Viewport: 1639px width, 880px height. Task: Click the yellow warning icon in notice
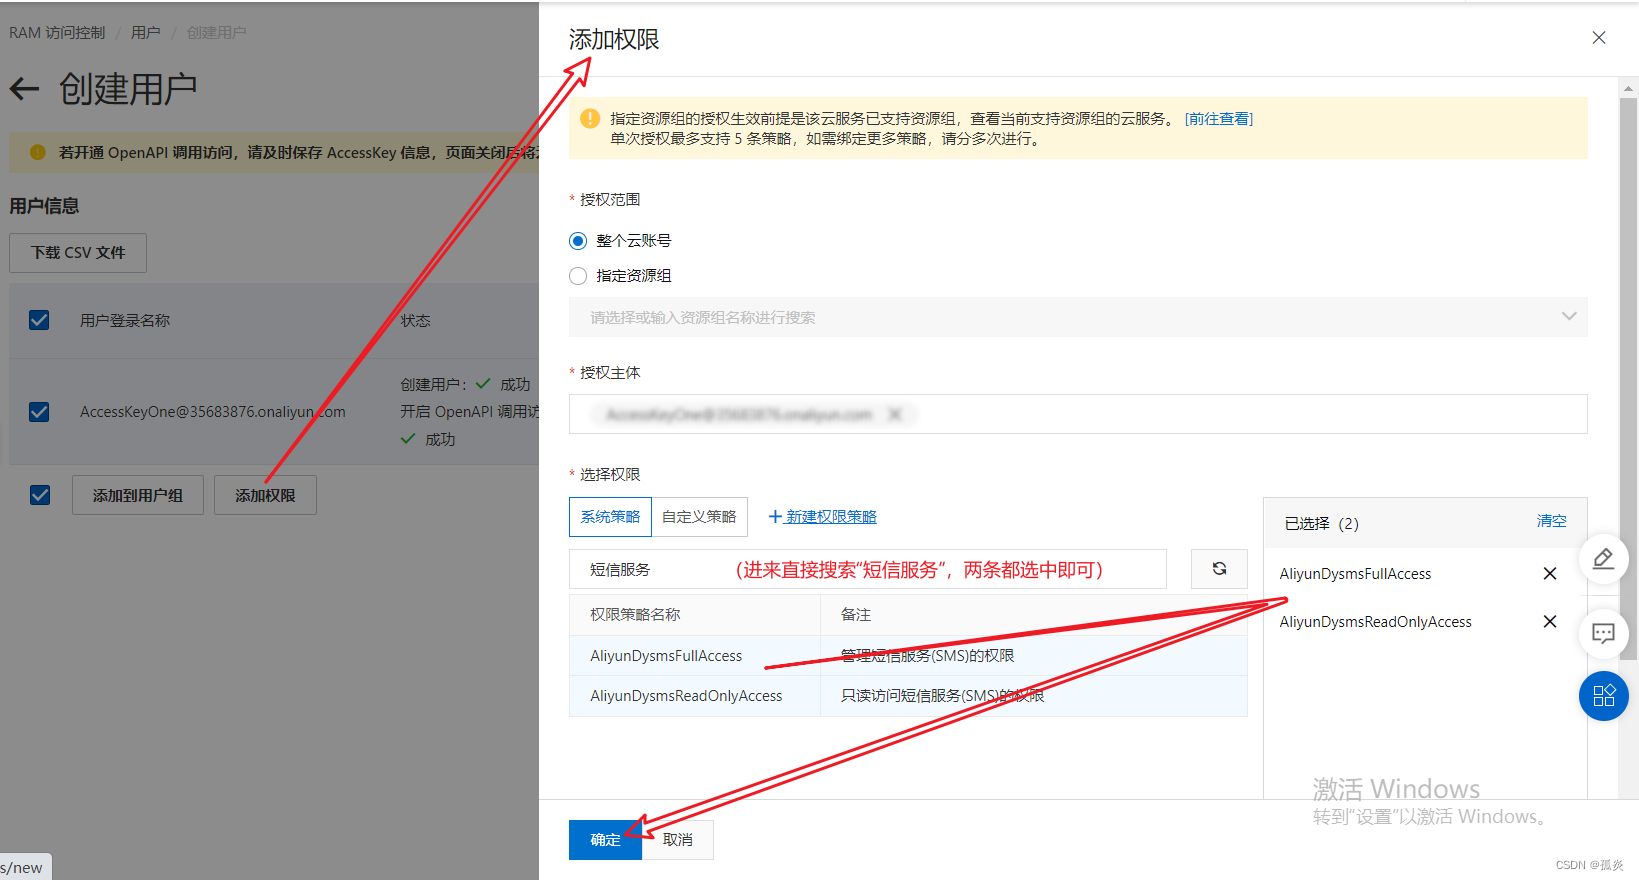coord(590,119)
